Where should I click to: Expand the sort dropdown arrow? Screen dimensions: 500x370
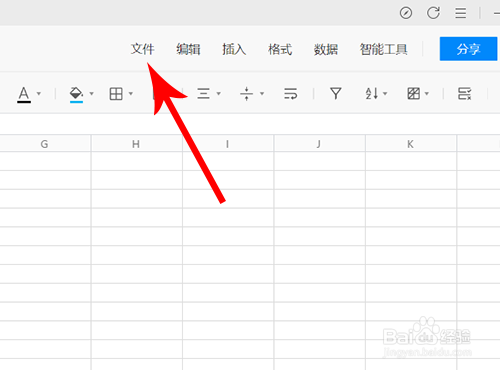coord(385,94)
